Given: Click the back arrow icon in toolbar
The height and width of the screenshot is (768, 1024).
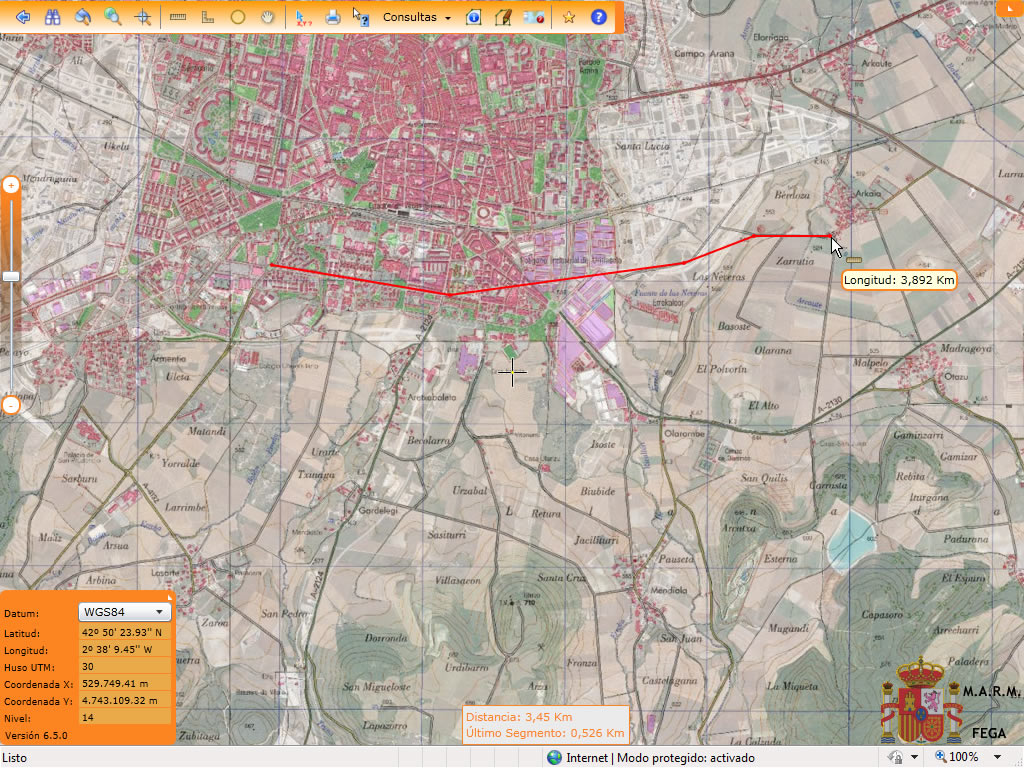Looking at the screenshot, I should coord(21,17).
